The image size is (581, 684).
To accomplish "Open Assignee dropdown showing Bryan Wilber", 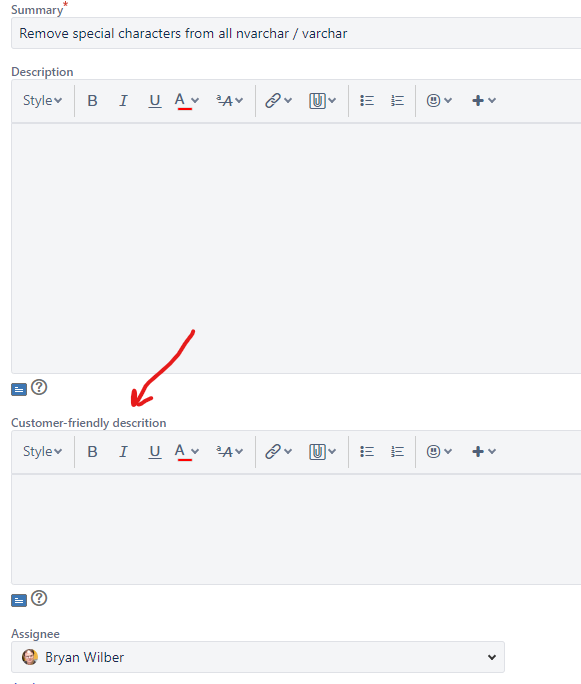I will 258,657.
